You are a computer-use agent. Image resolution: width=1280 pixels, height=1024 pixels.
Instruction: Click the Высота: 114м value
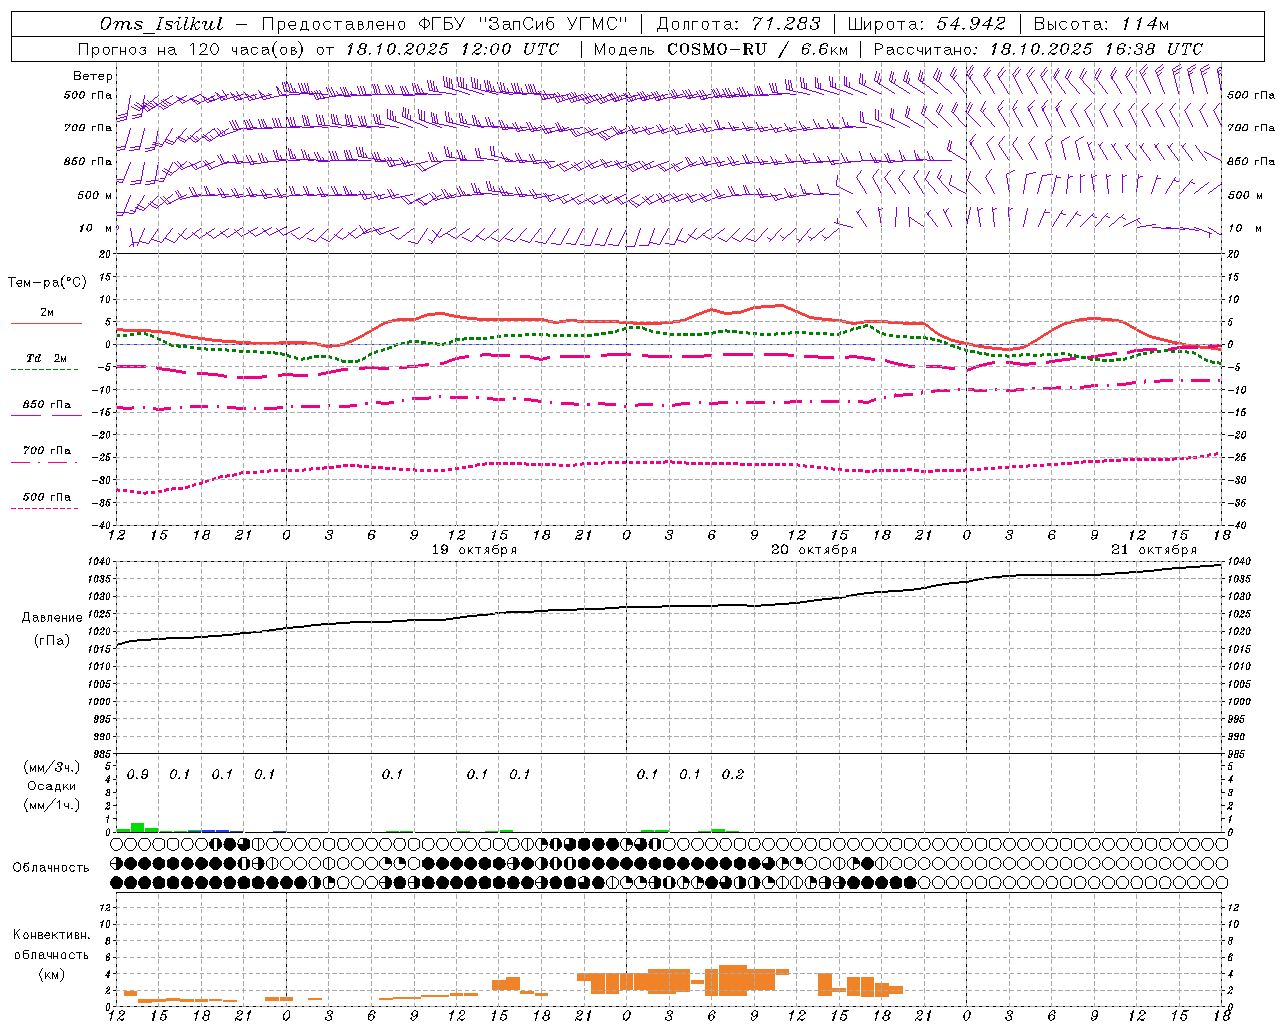(1101, 24)
